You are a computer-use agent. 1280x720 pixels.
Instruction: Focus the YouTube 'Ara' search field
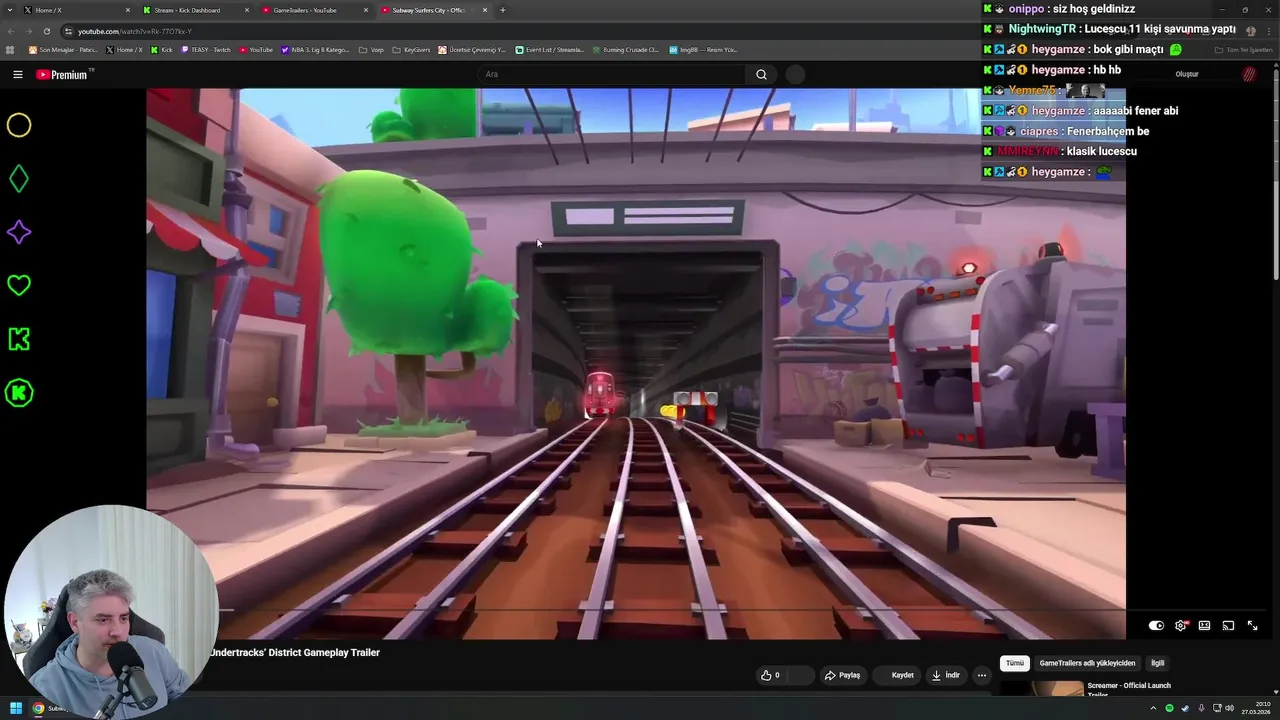click(x=612, y=74)
